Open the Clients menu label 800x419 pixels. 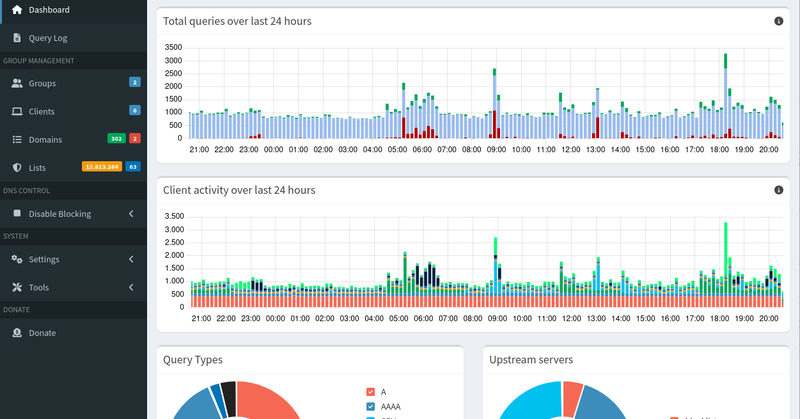(x=41, y=111)
